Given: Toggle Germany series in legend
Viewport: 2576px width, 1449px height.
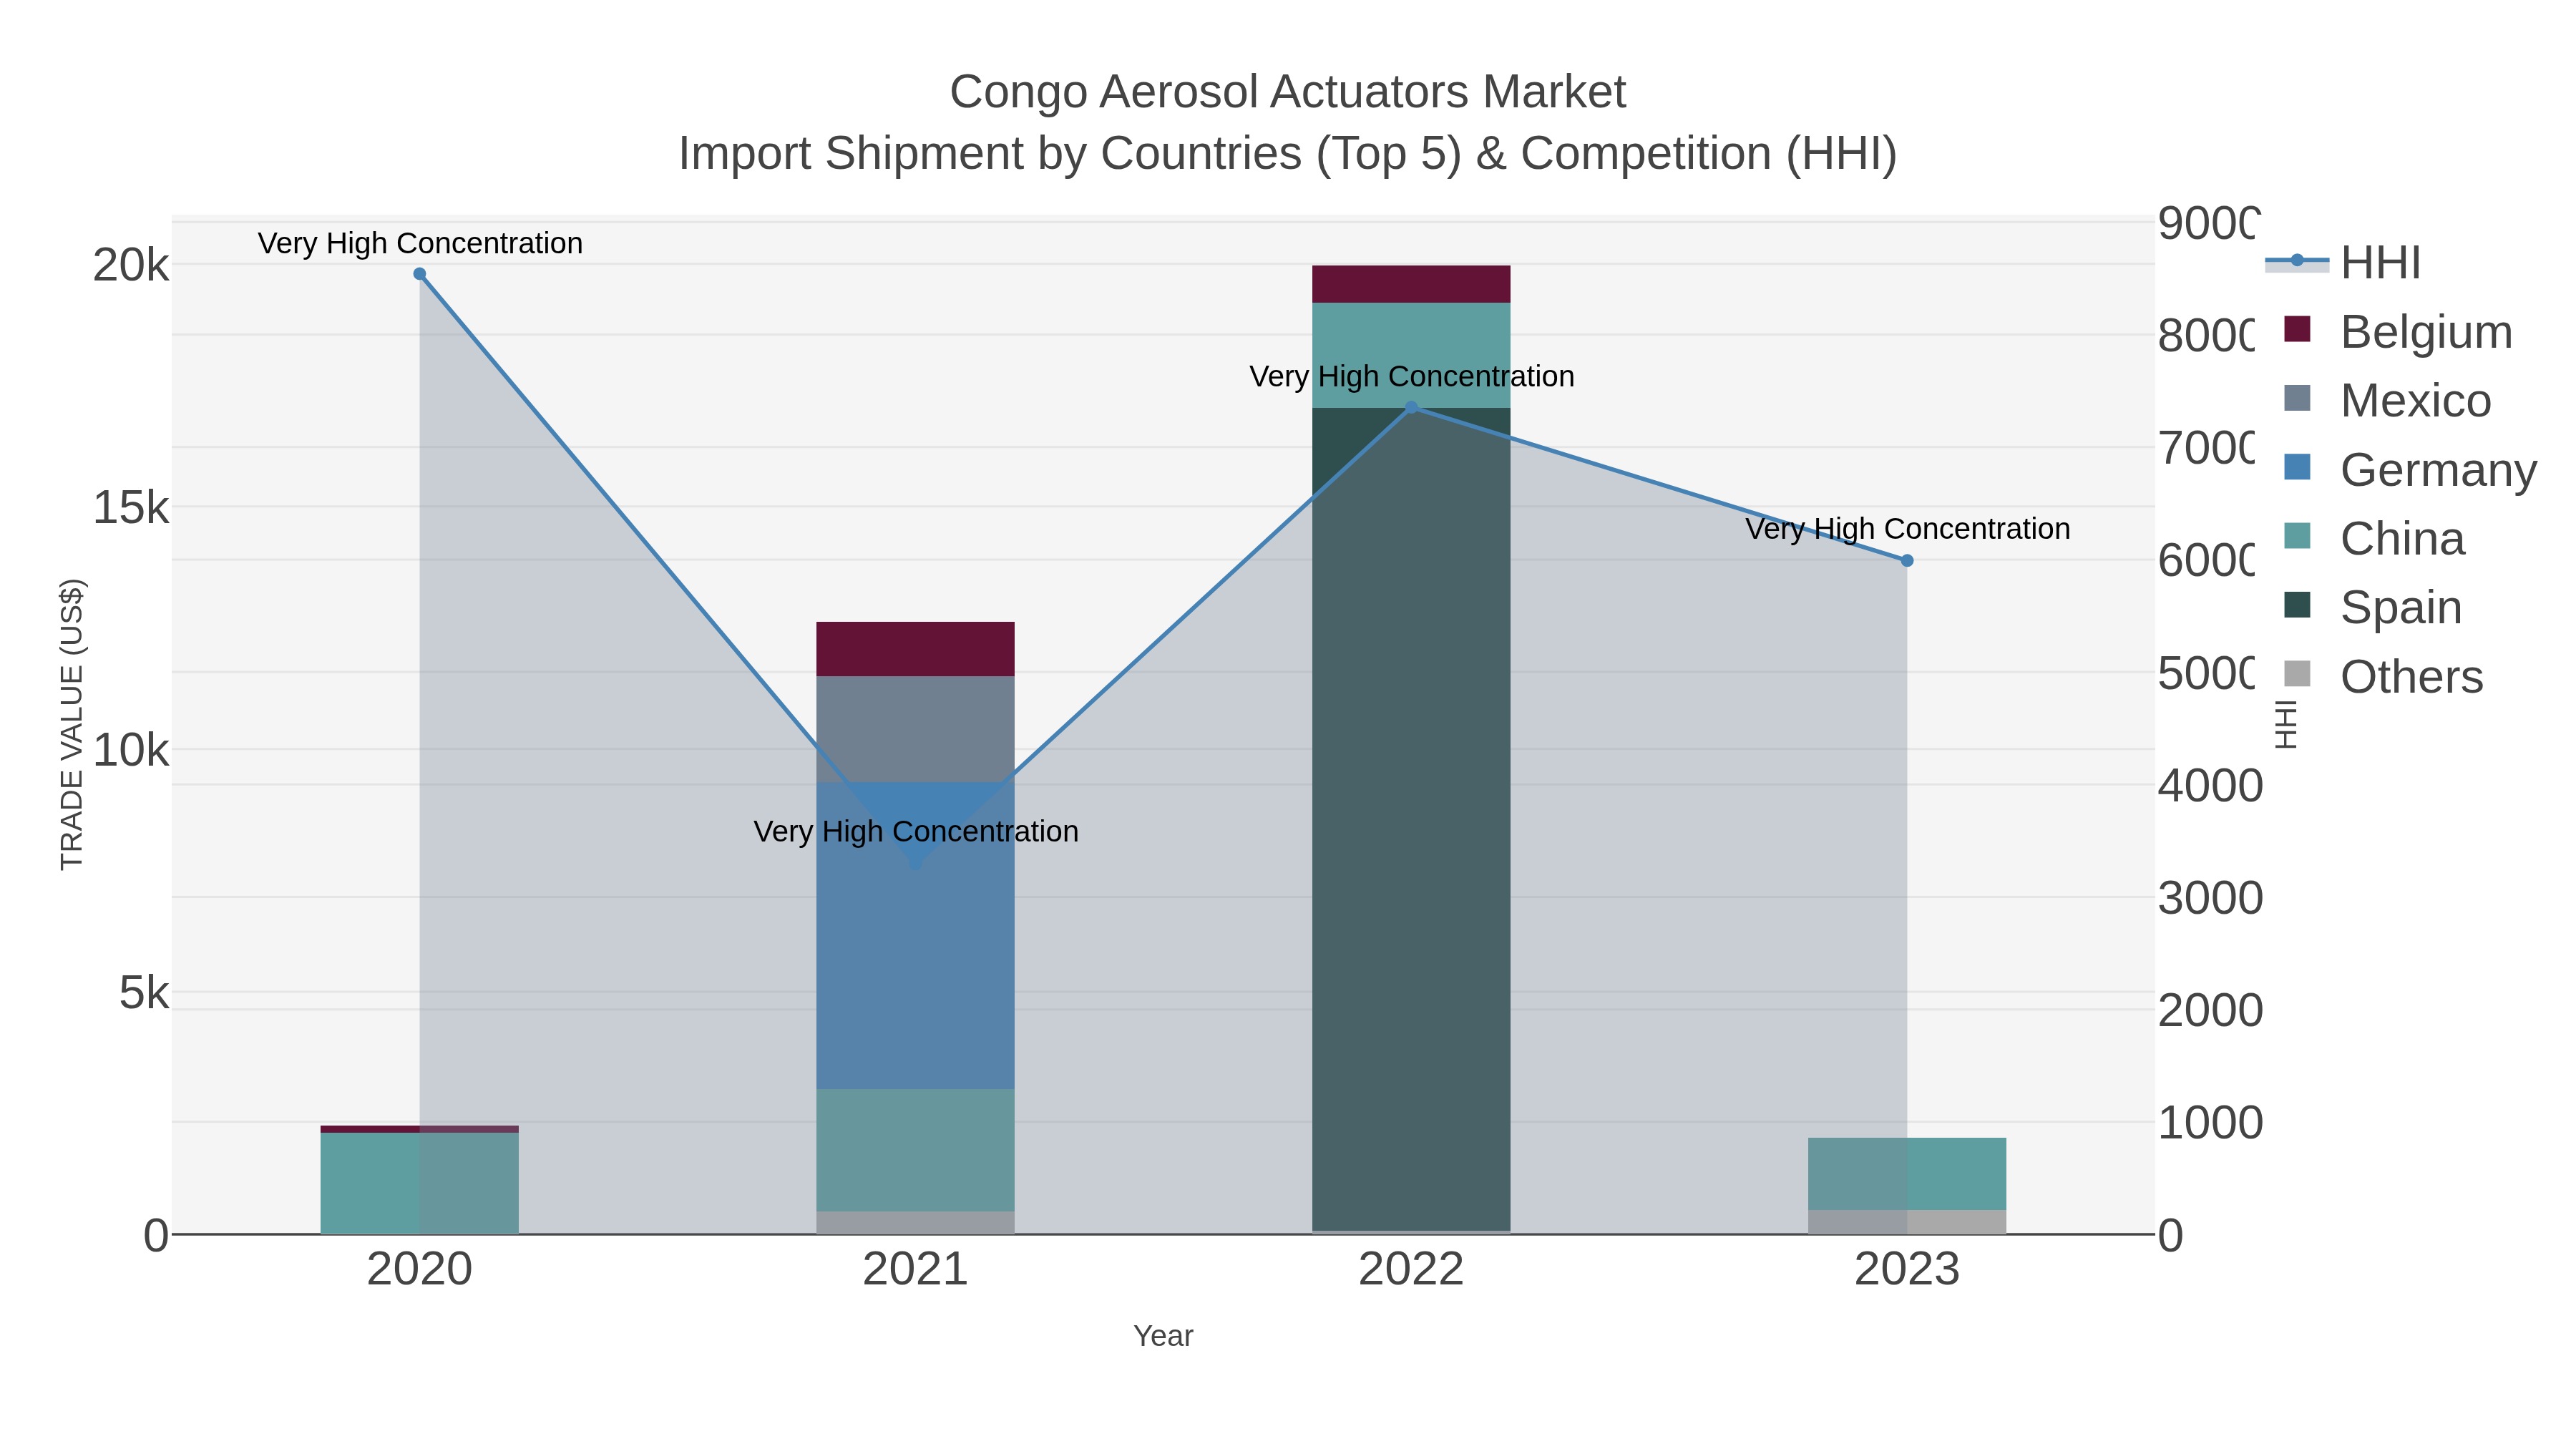Looking at the screenshot, I should (x=2410, y=469).
